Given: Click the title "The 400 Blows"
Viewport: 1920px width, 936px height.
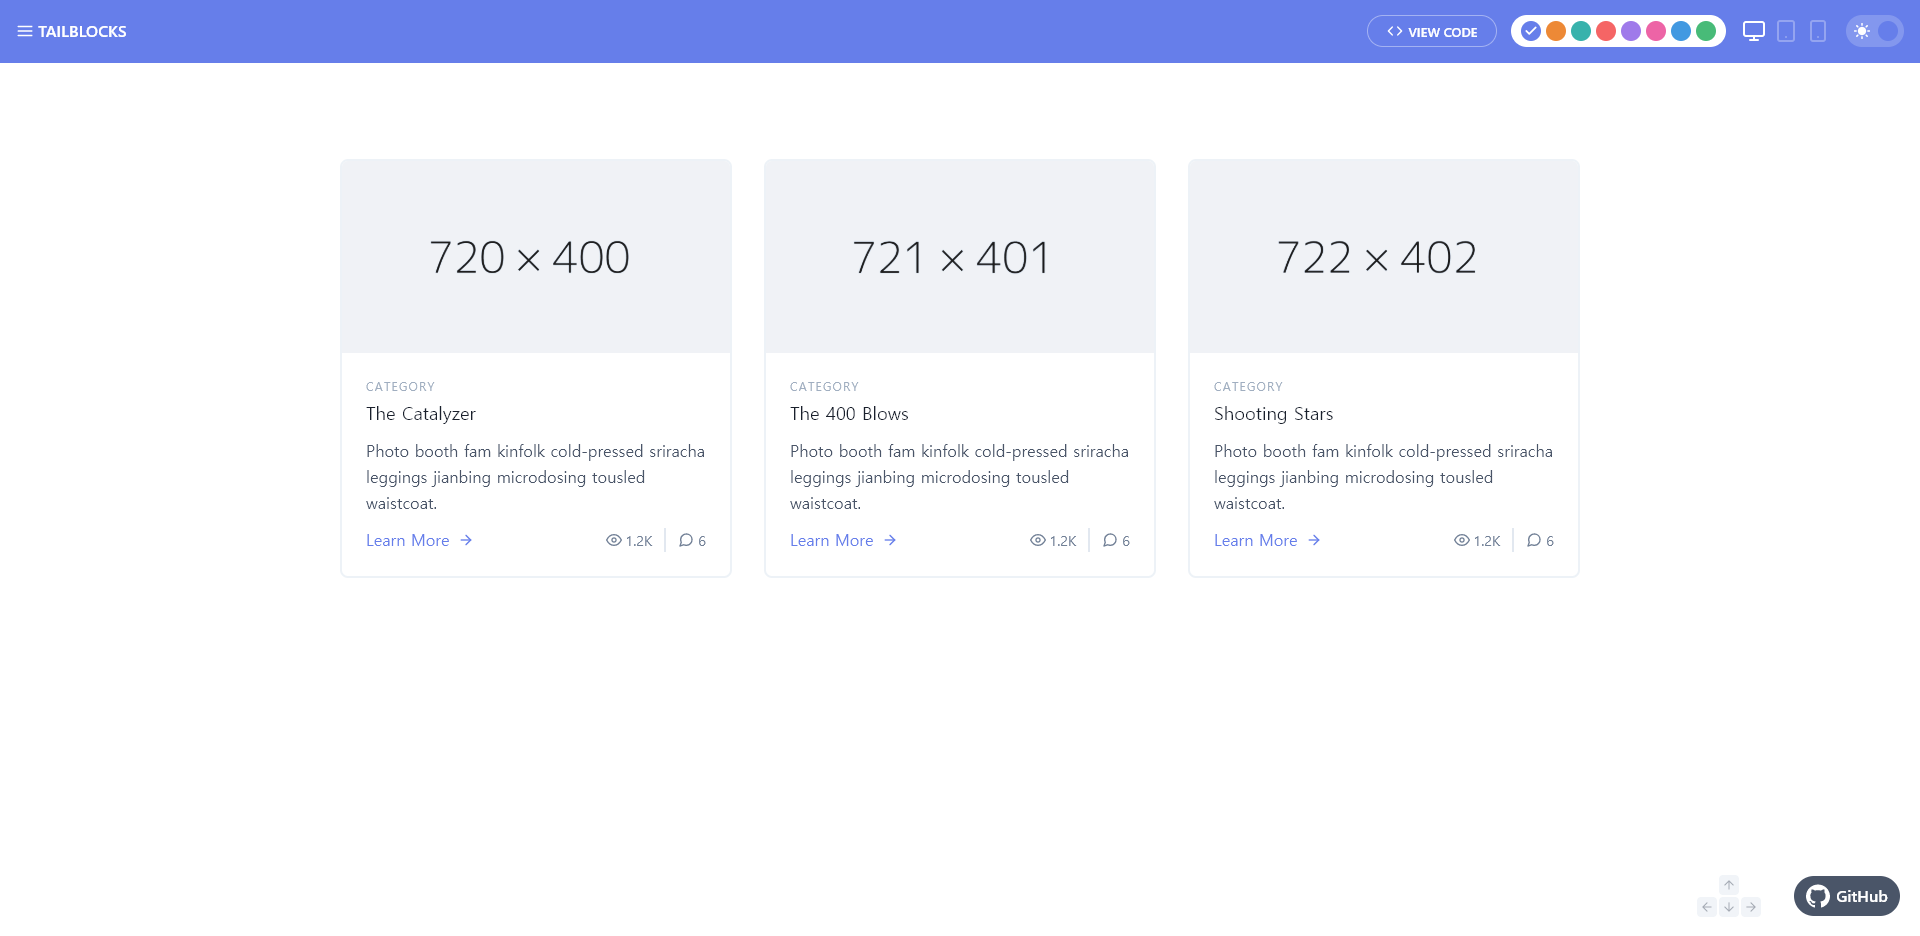Looking at the screenshot, I should 849,414.
